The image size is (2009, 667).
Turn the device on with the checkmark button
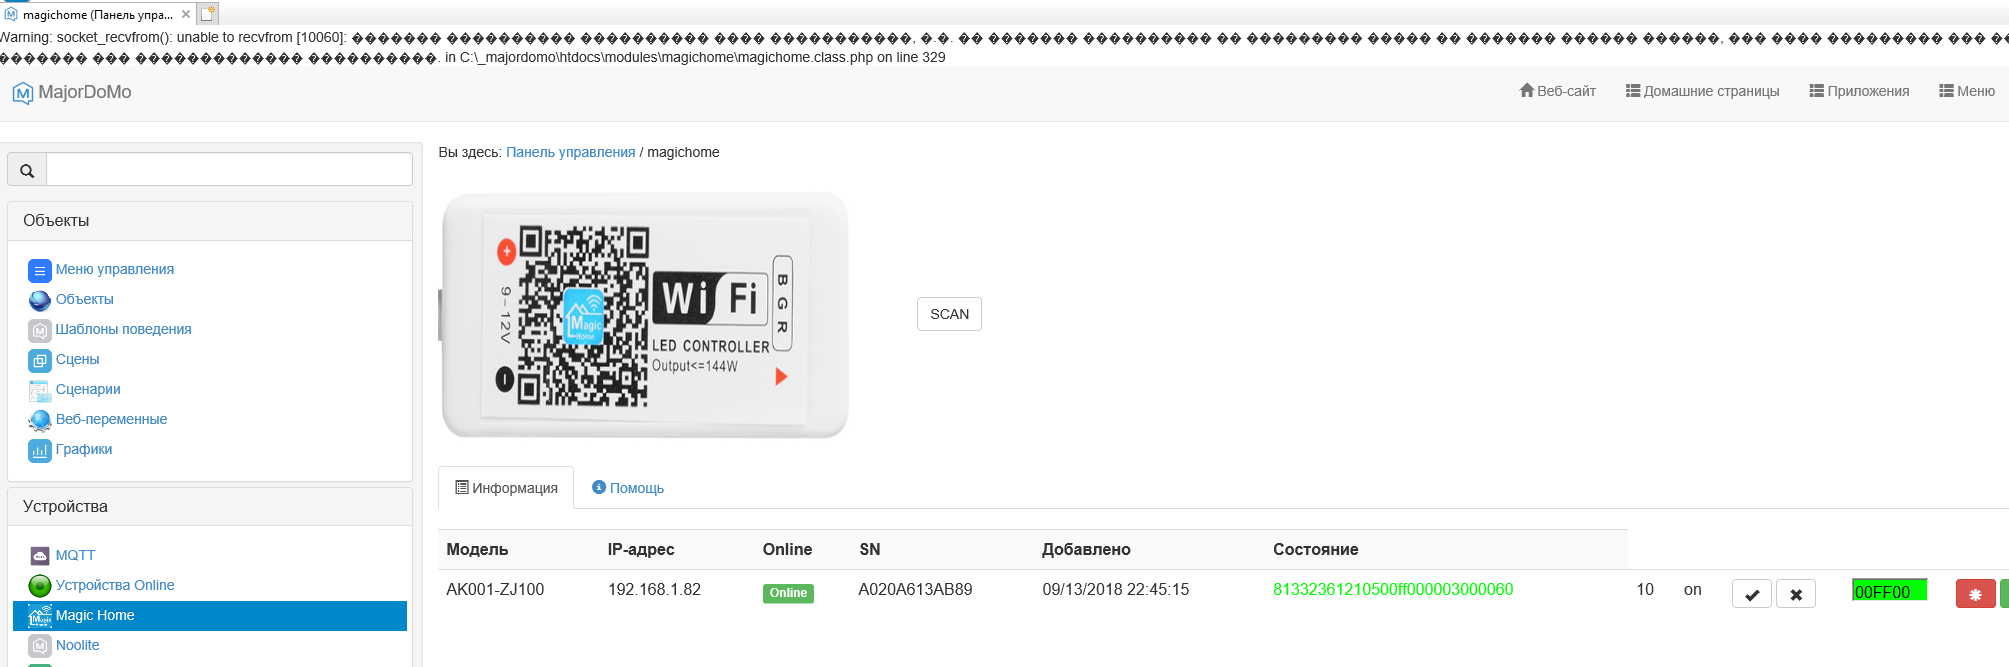1751,594
